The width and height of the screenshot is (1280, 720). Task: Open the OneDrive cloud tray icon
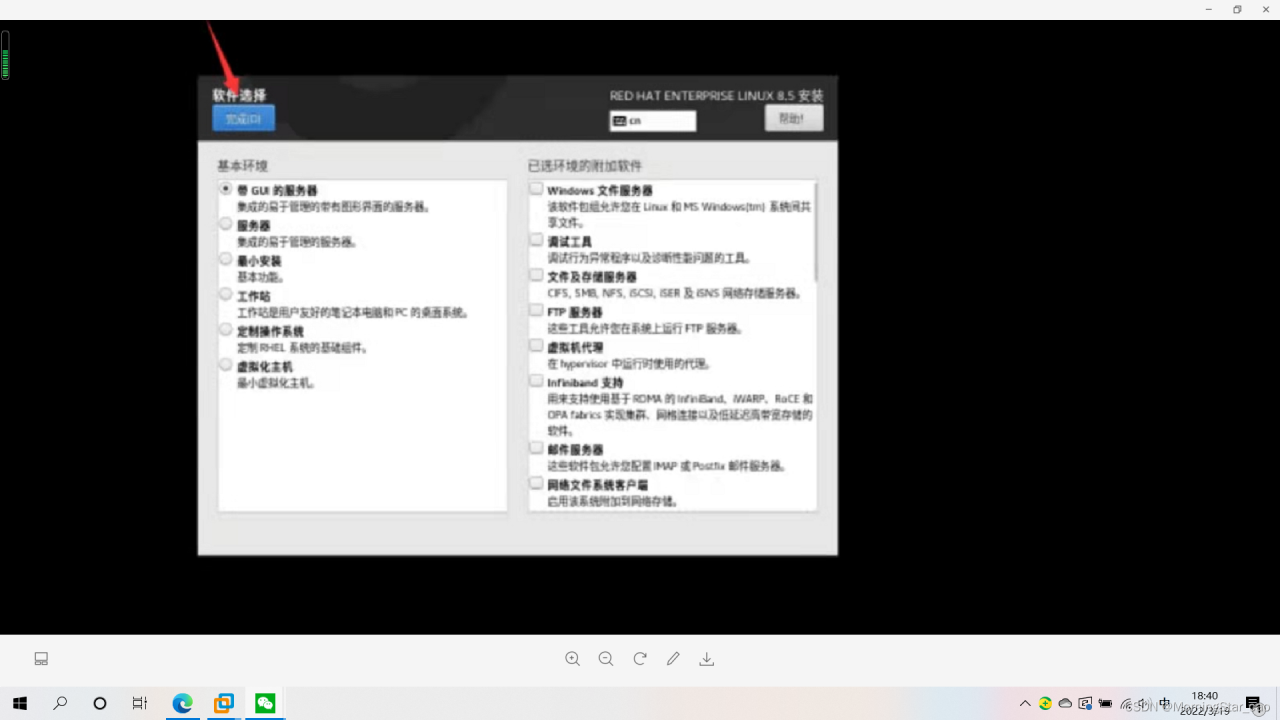[x=1065, y=703]
